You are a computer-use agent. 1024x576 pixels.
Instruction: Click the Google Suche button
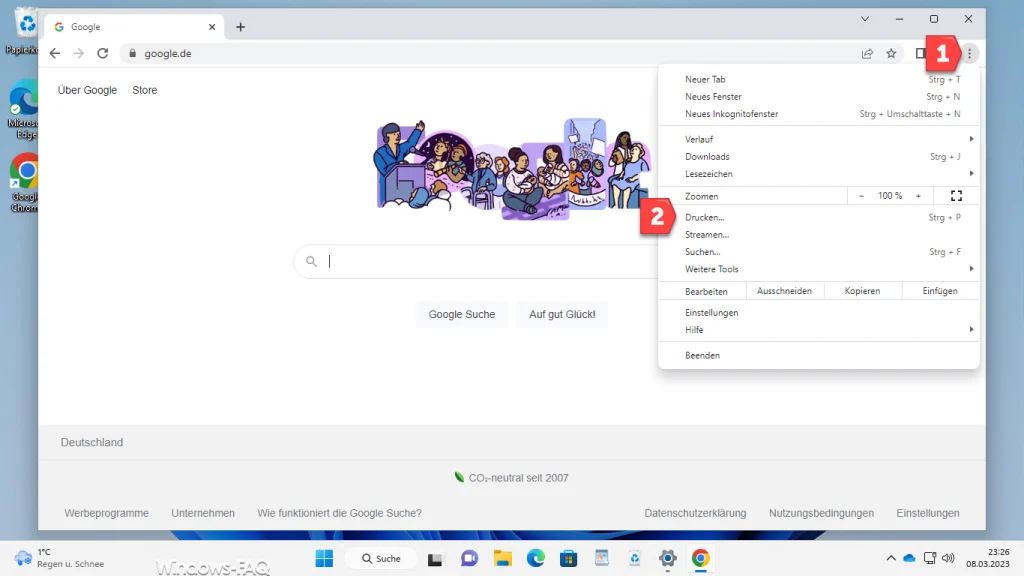point(462,314)
